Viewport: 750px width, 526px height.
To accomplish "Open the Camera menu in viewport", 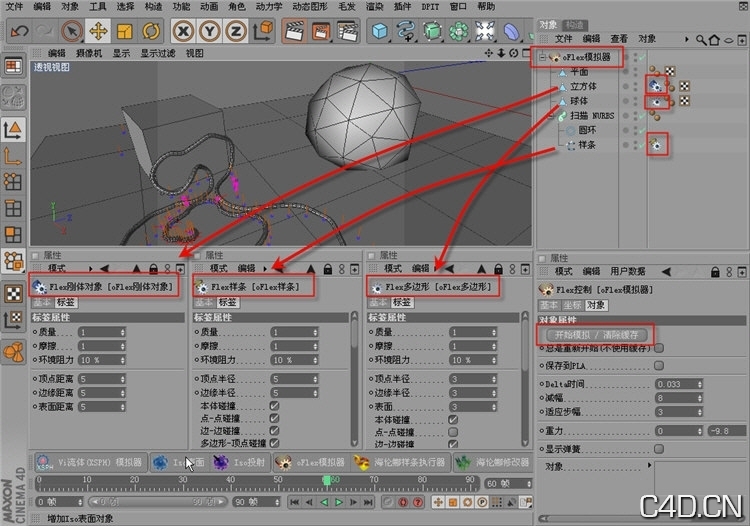I will [89, 53].
